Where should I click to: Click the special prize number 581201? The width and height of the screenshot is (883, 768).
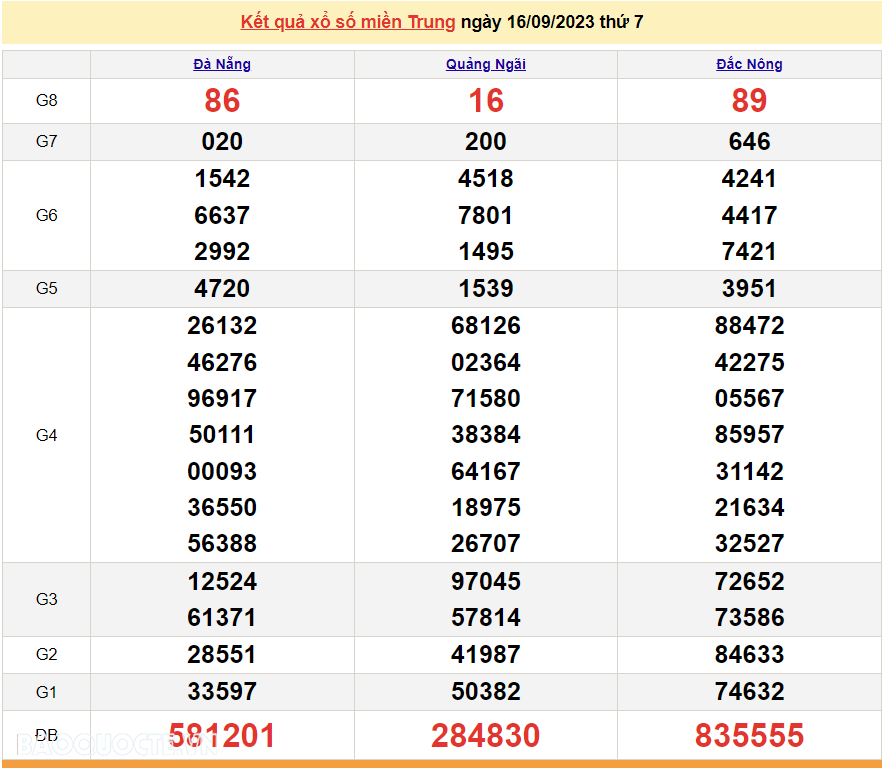tap(222, 736)
